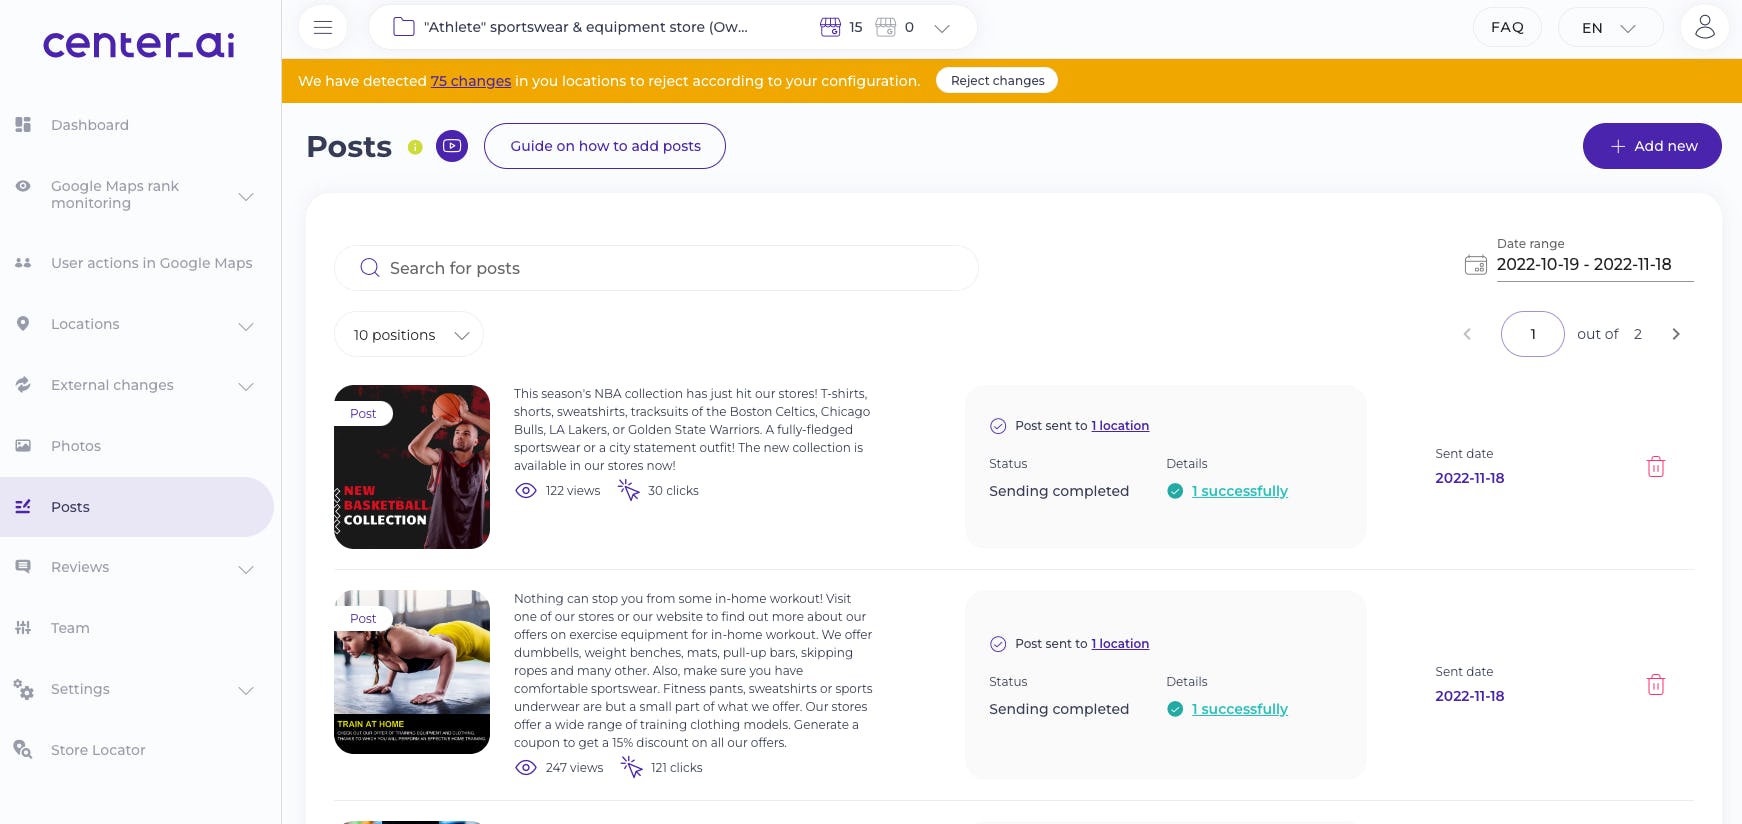Click the Add new button
1742x824 pixels.
click(1651, 146)
